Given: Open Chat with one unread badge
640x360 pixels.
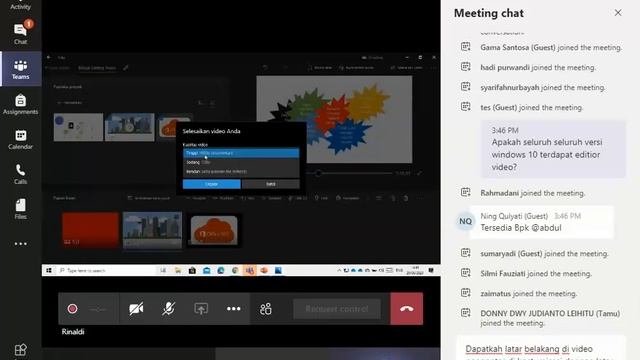Looking at the screenshot, I should point(20,33).
